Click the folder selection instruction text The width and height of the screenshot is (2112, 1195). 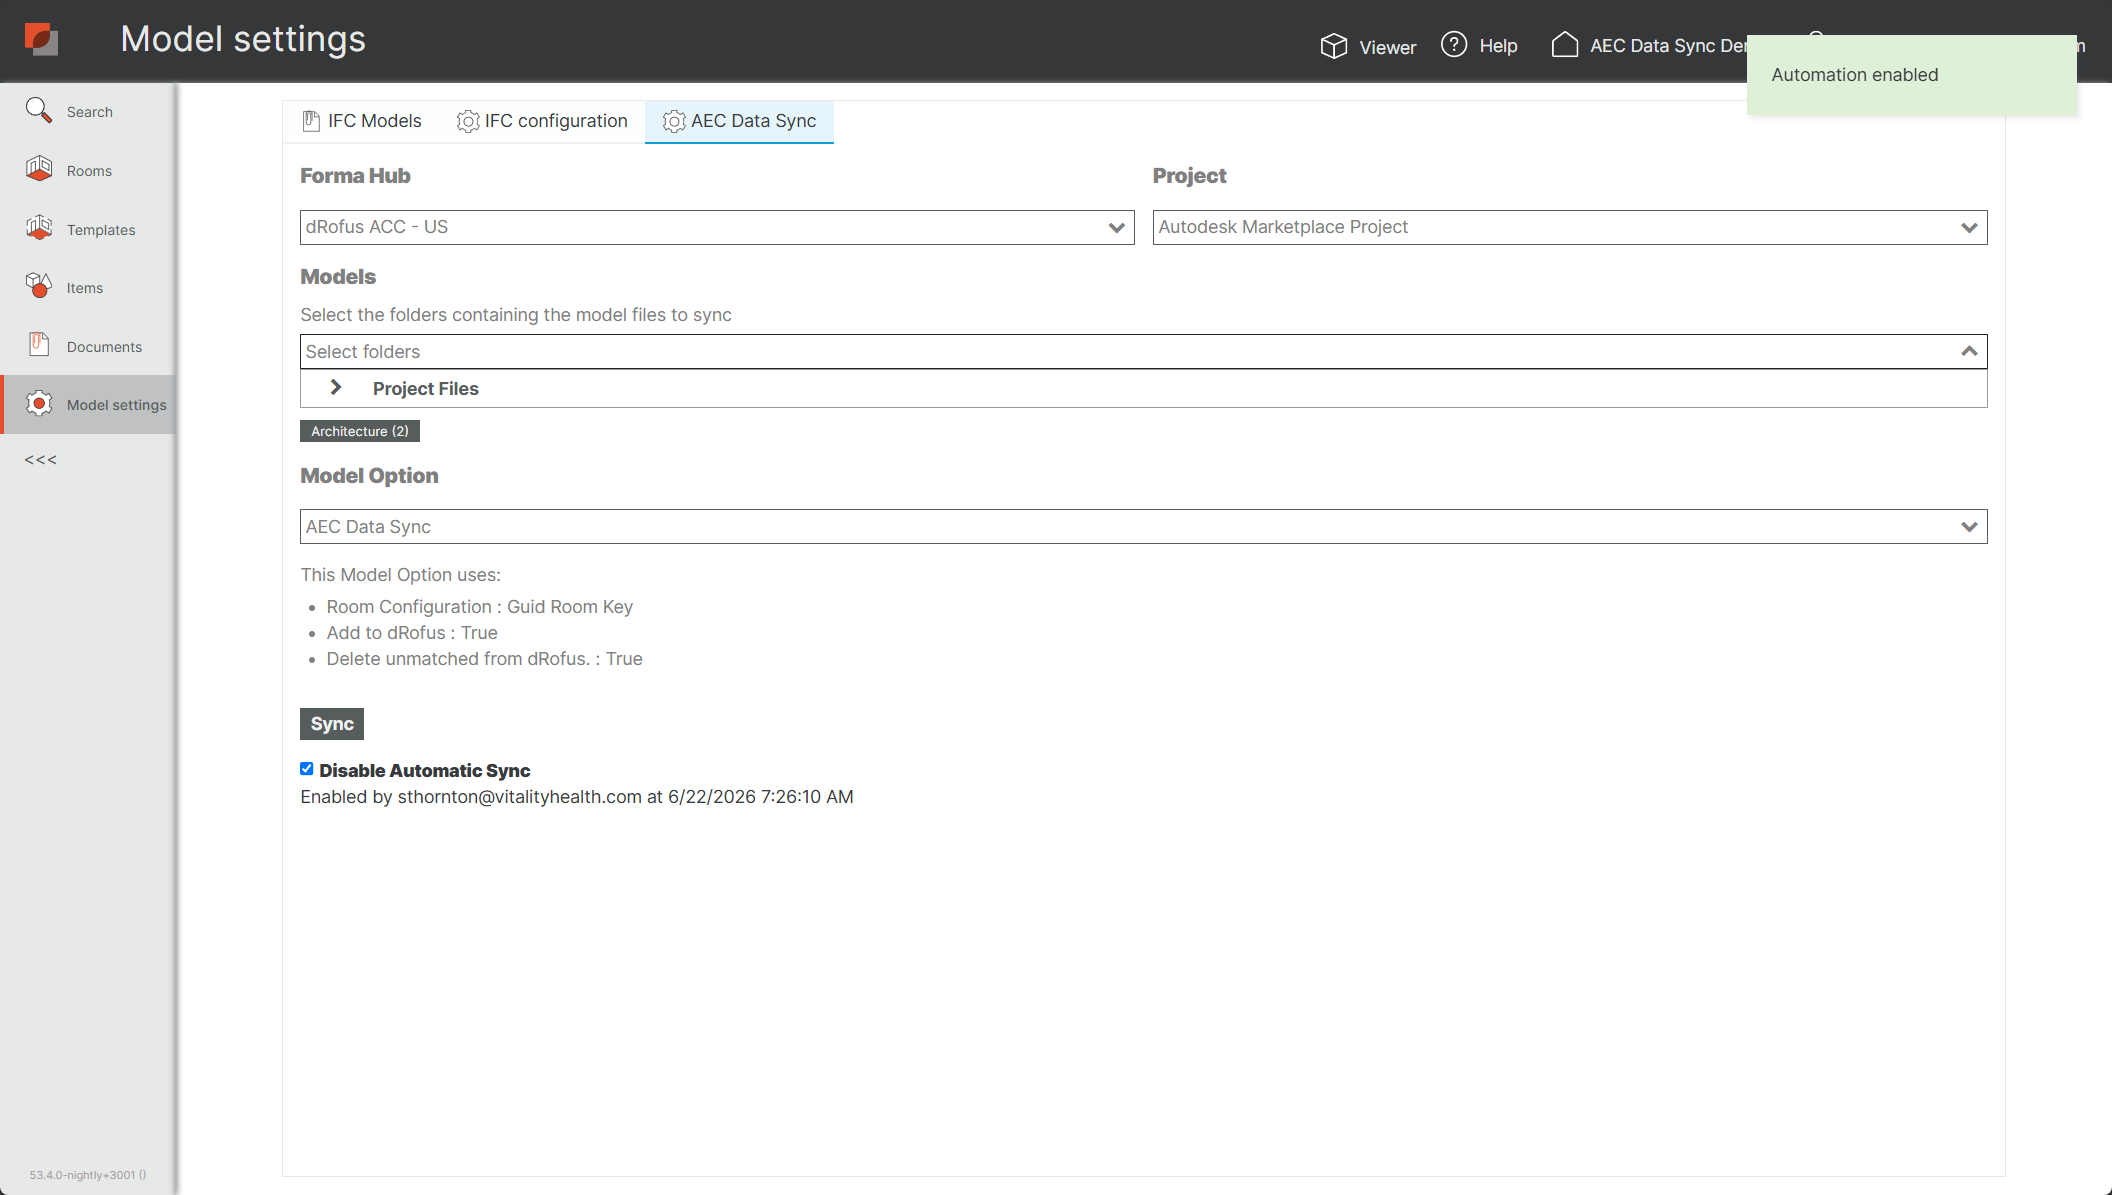pos(516,315)
